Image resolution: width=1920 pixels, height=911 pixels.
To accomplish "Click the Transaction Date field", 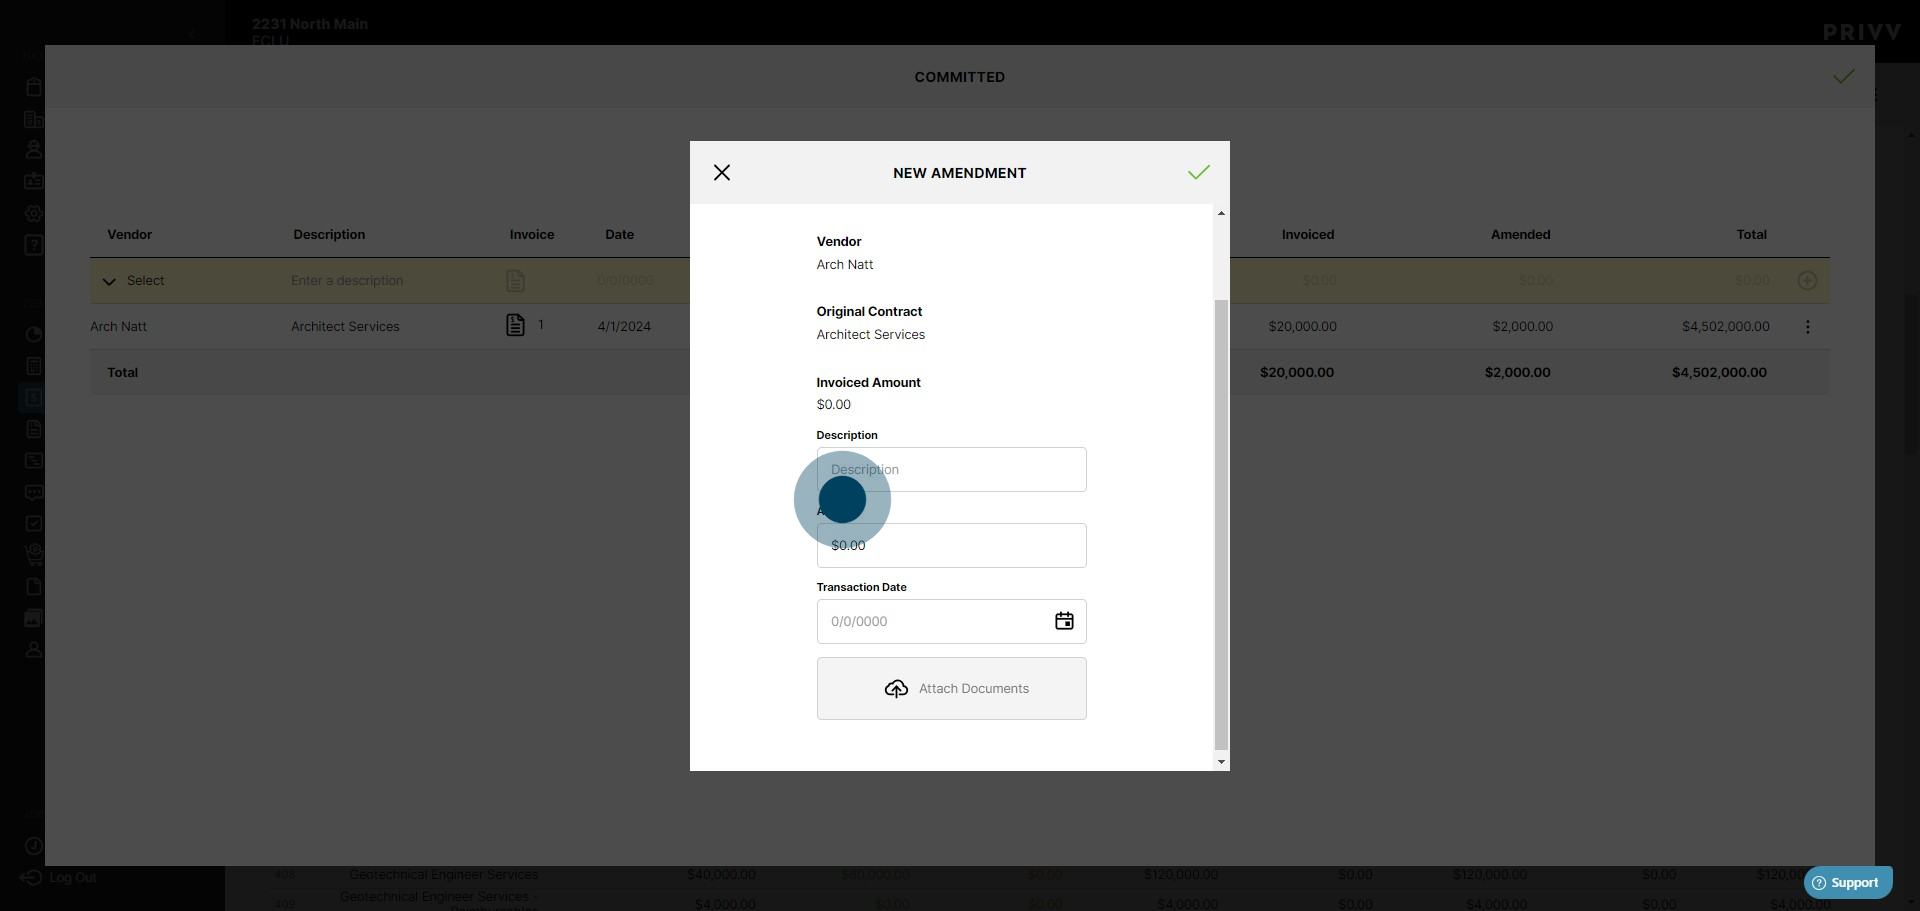I will [951, 621].
